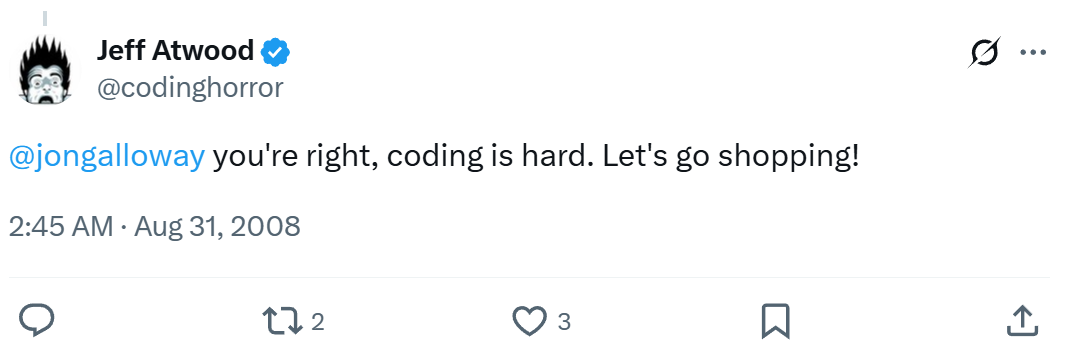Image resolution: width=1065 pixels, height=363 pixels.
Task: Click the Grok slashed-circle icon
Action: (x=983, y=52)
